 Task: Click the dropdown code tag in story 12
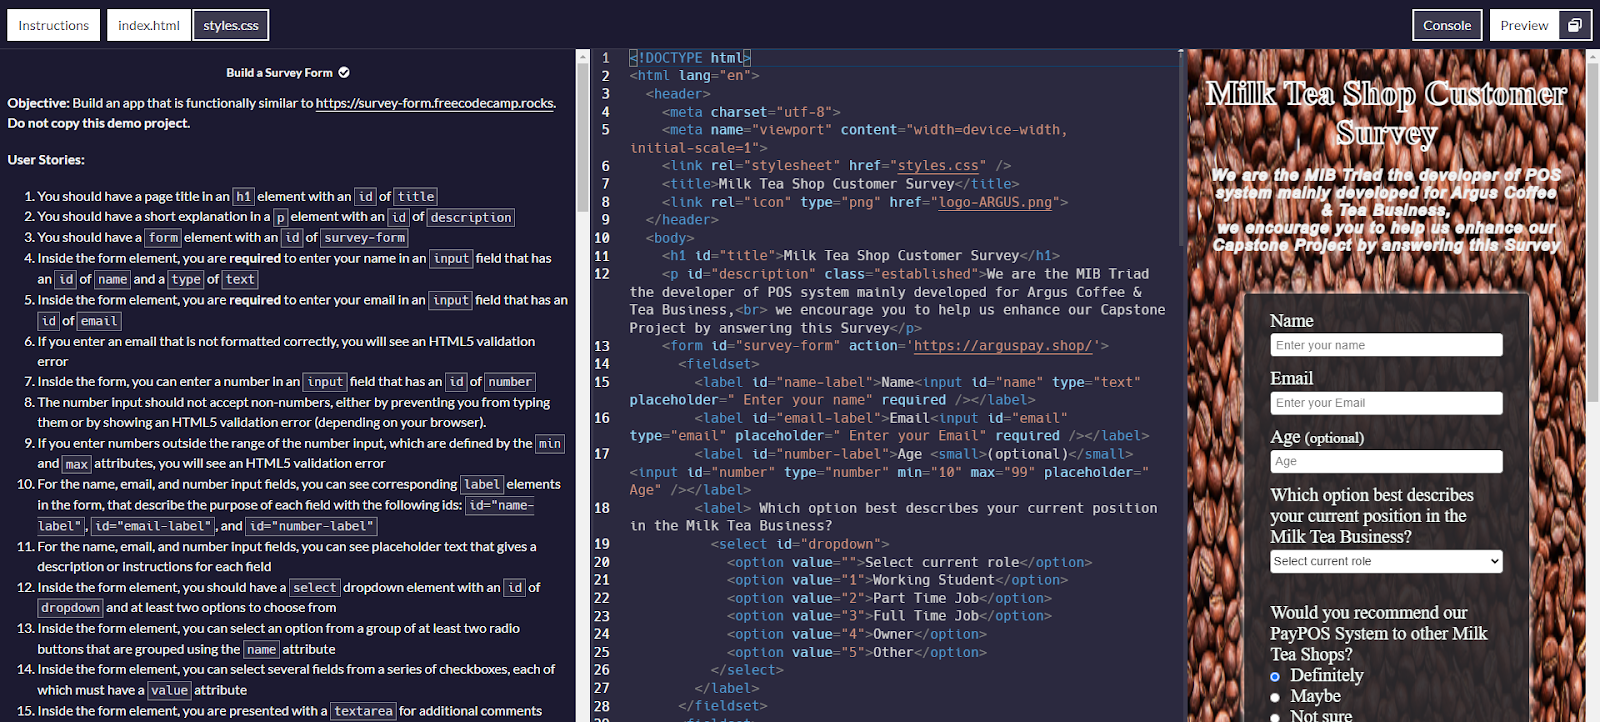[70, 608]
